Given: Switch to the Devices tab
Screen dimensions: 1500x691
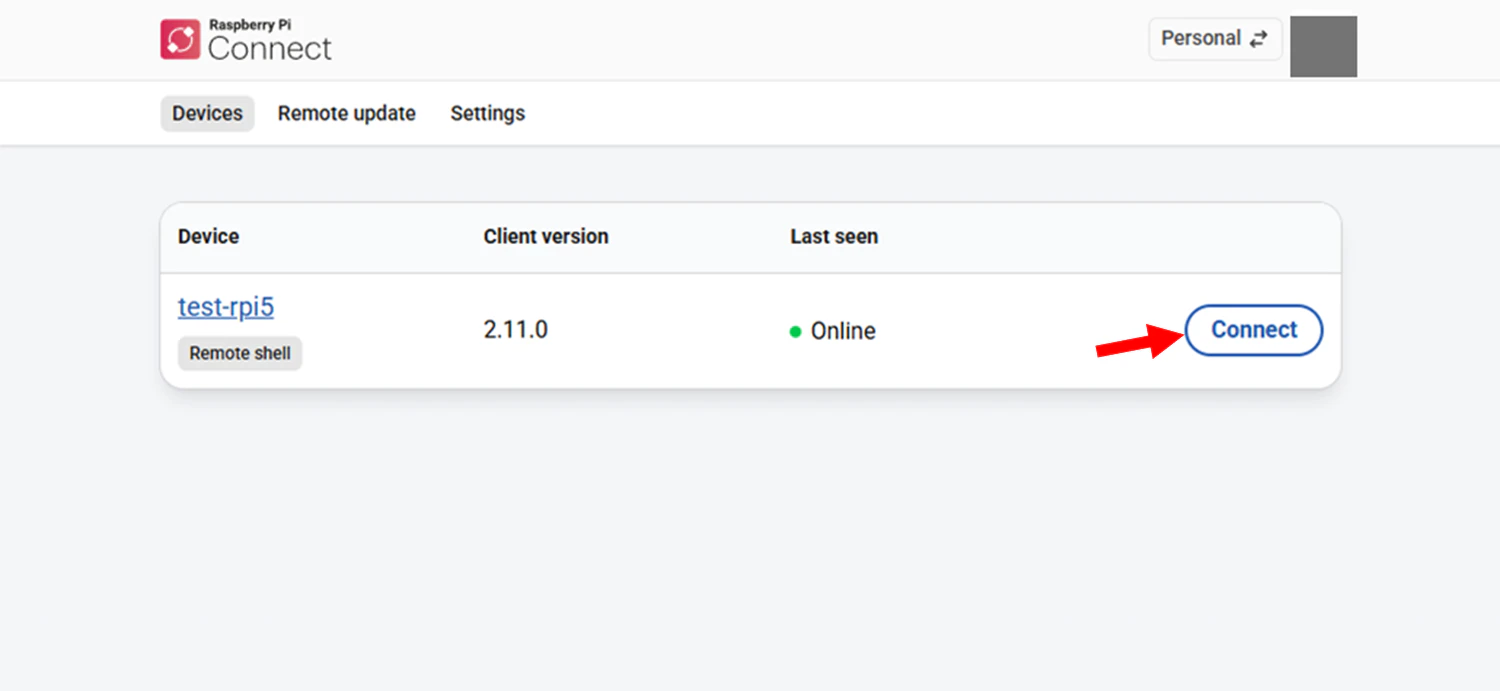Looking at the screenshot, I should click(207, 114).
